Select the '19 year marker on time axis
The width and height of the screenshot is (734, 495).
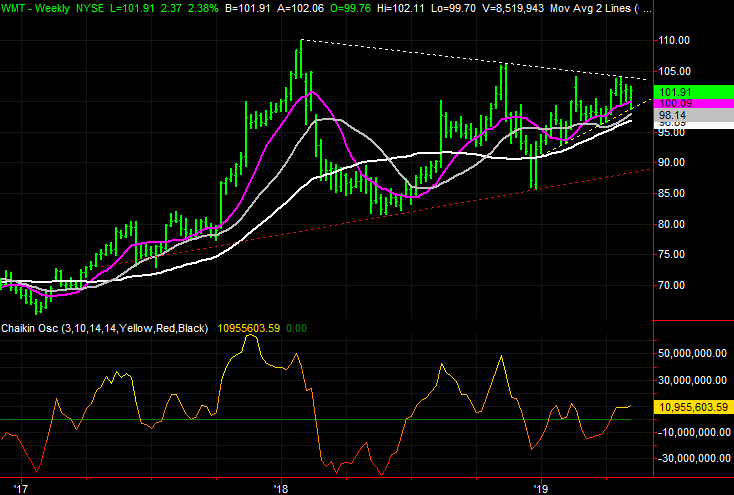(539, 489)
